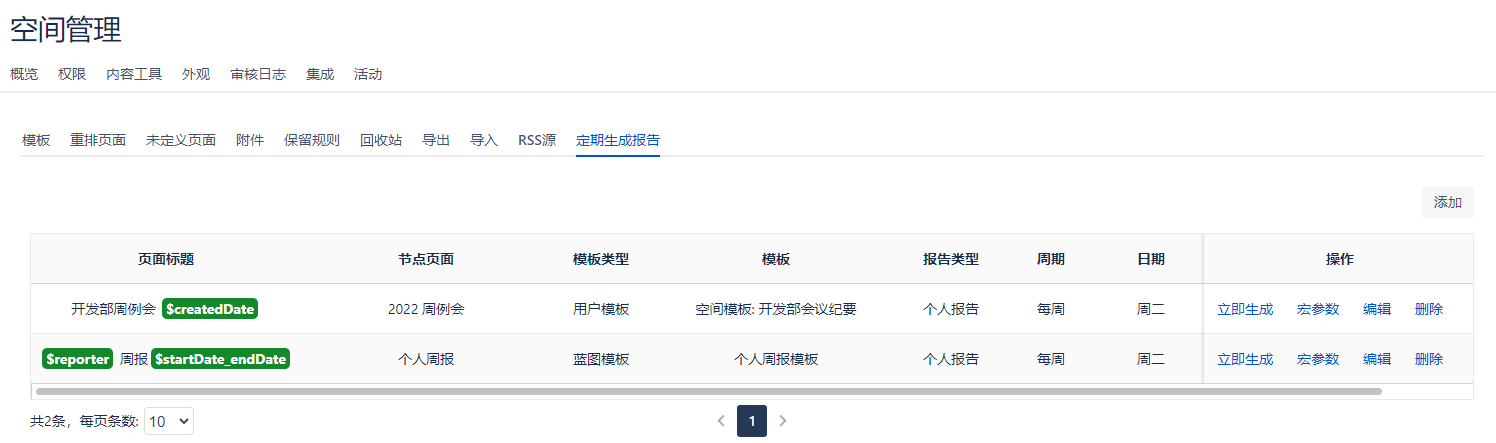Screen dimensions: 1496x443
Task: Edit the 开发部周例会 report entry
Action: [x=1377, y=309]
